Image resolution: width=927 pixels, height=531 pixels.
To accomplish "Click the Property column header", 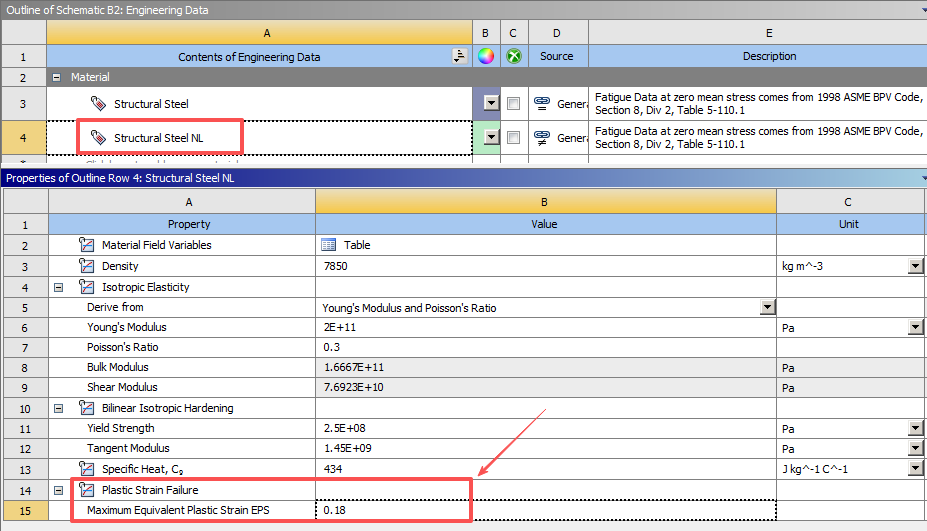I will 182,224.
